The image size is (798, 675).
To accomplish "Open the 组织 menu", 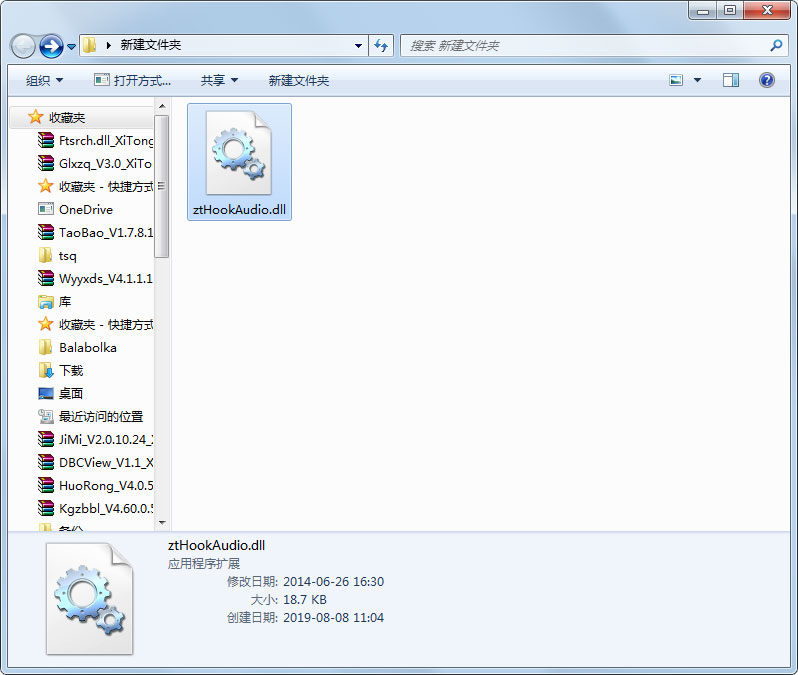I will pos(44,80).
